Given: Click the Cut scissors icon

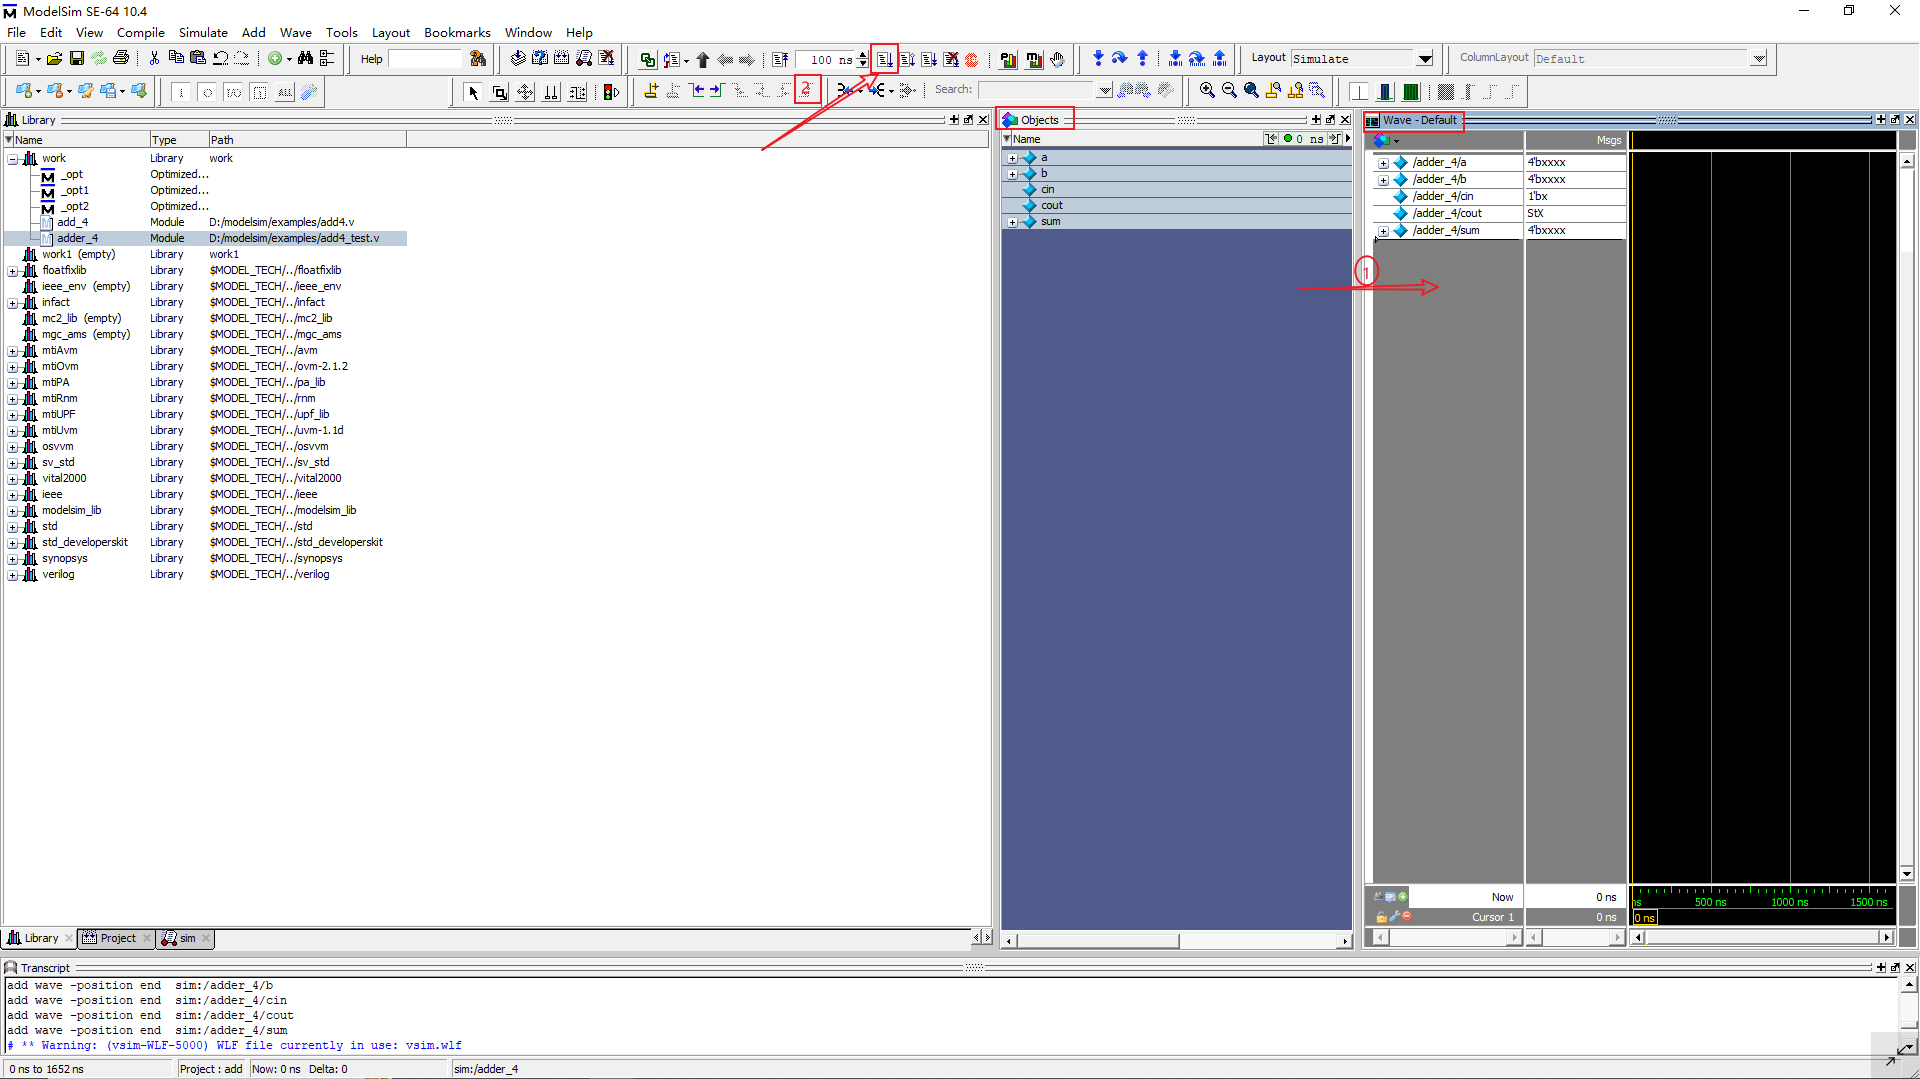Looking at the screenshot, I should pyautogui.click(x=154, y=59).
